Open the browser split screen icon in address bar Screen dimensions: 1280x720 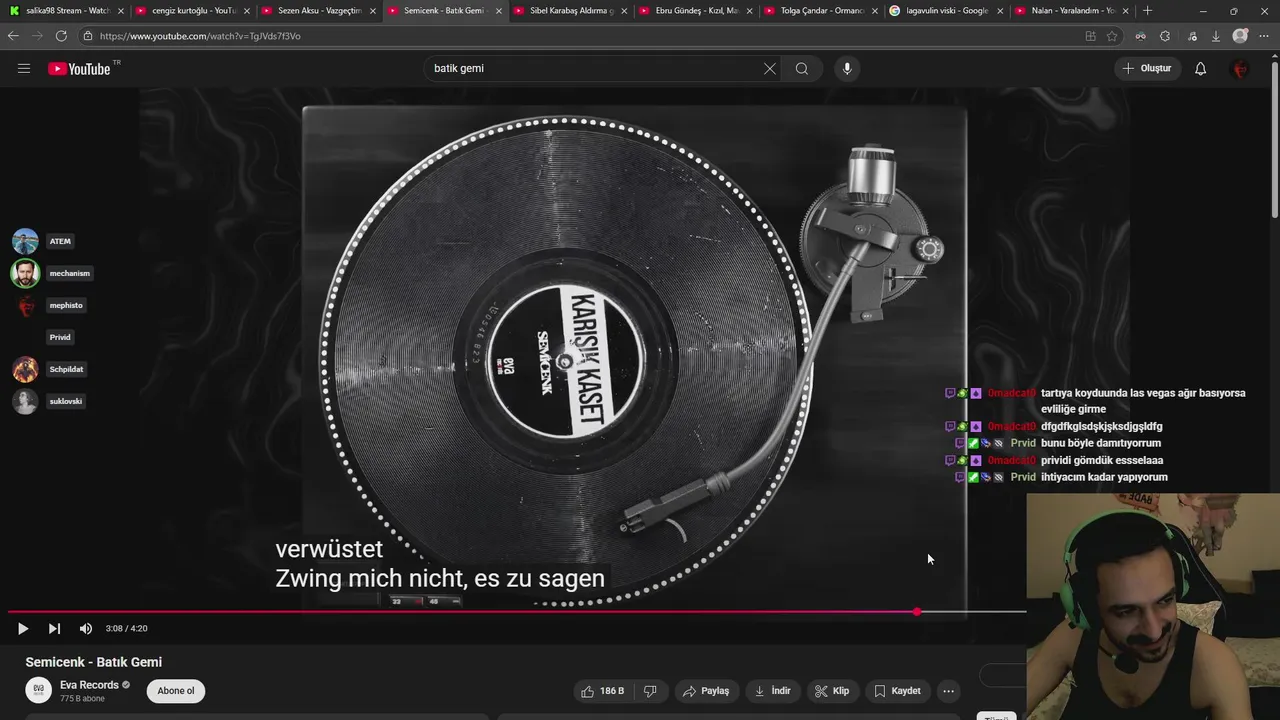point(1090,36)
